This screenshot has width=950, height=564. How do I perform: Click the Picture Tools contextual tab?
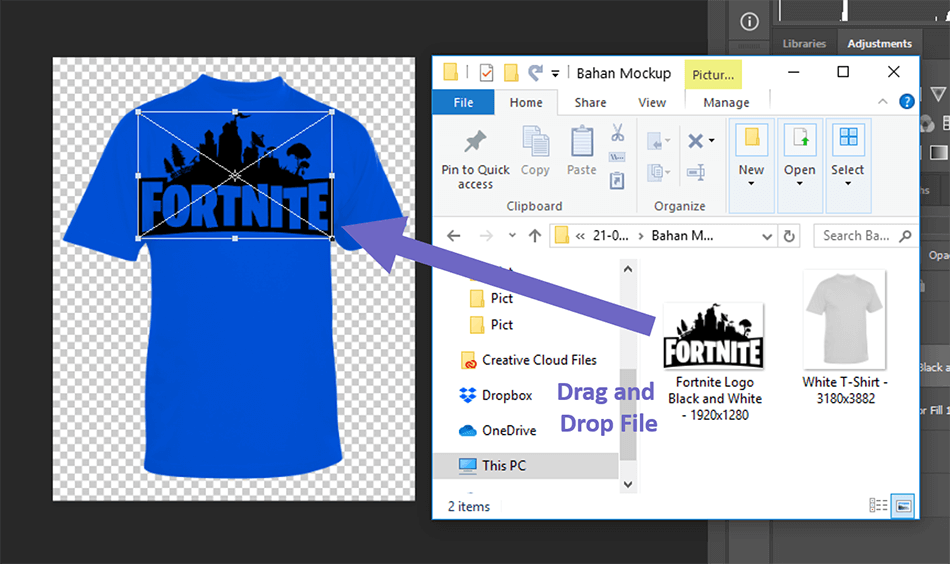(x=713, y=75)
